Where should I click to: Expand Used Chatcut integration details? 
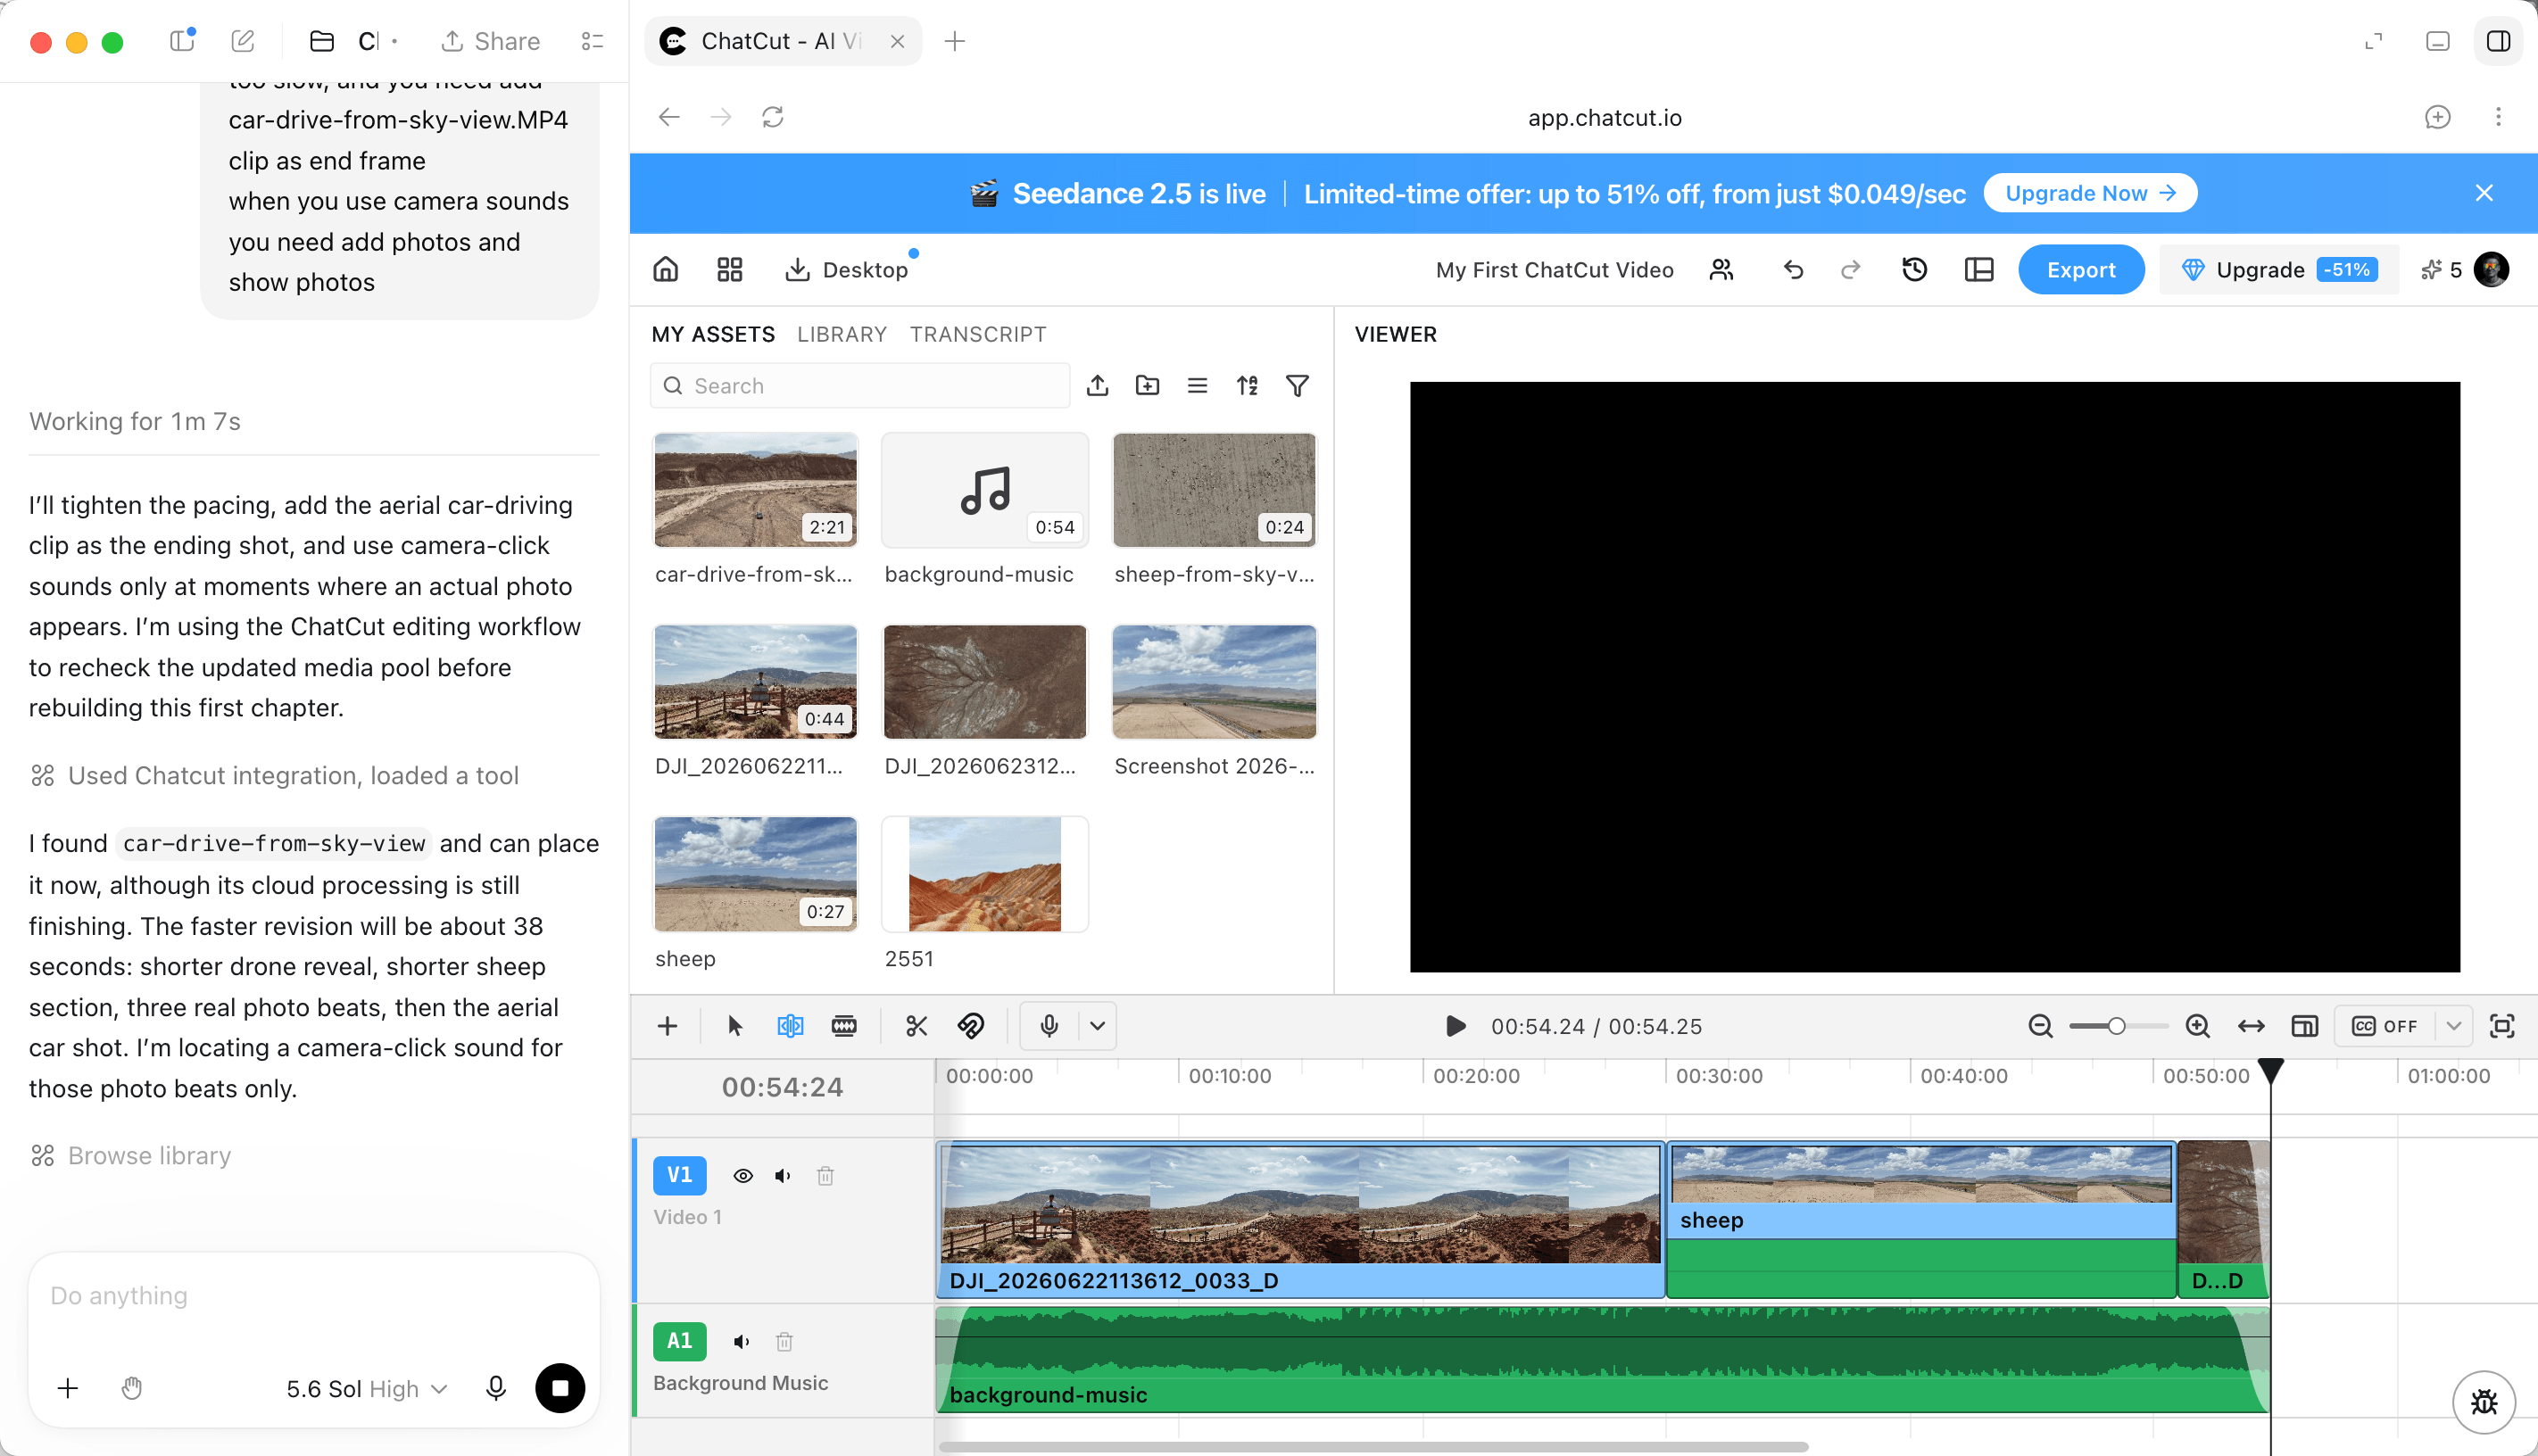[x=274, y=776]
